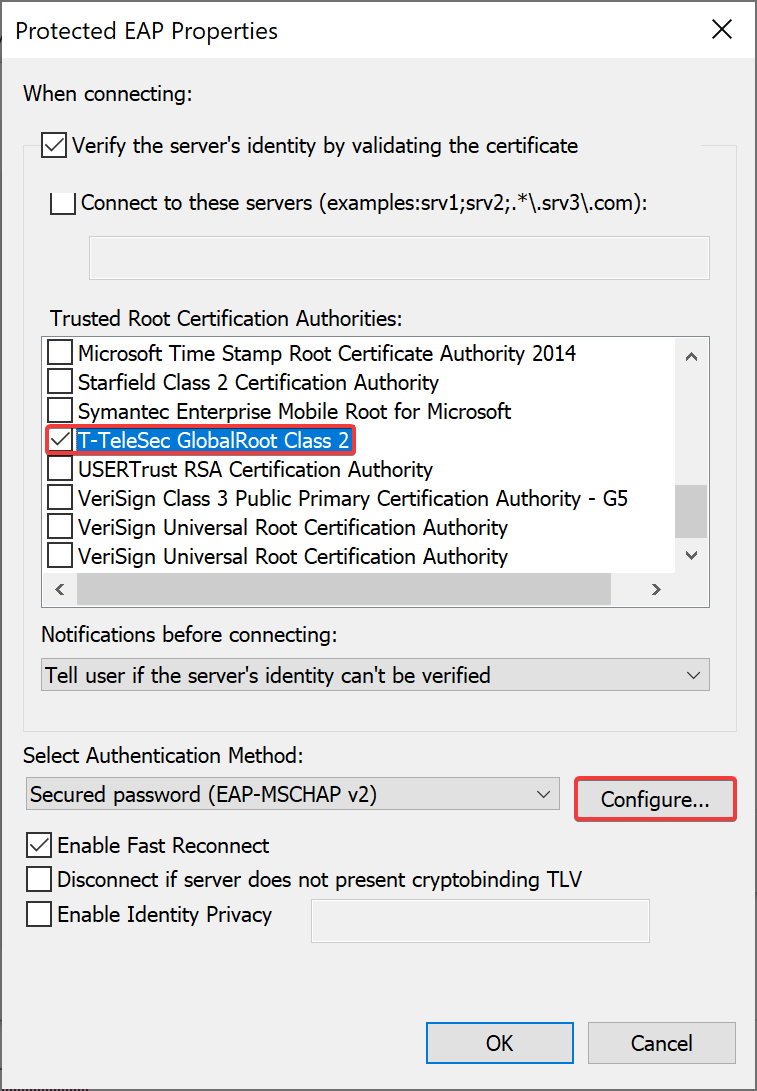Click the Identity Privacy text field

[x=480, y=921]
